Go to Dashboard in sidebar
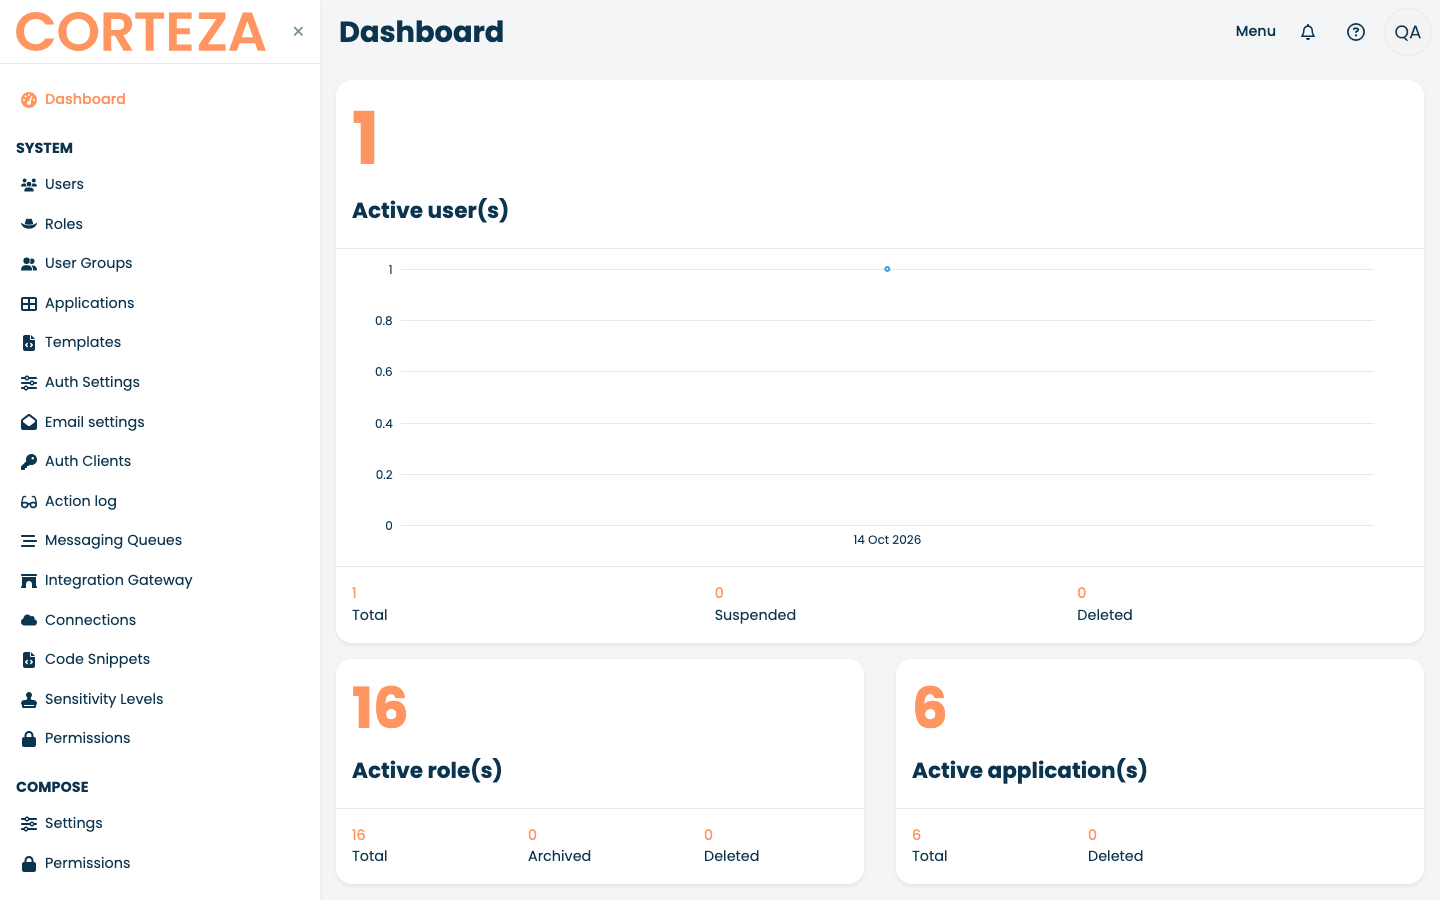1440x900 pixels. [85, 99]
